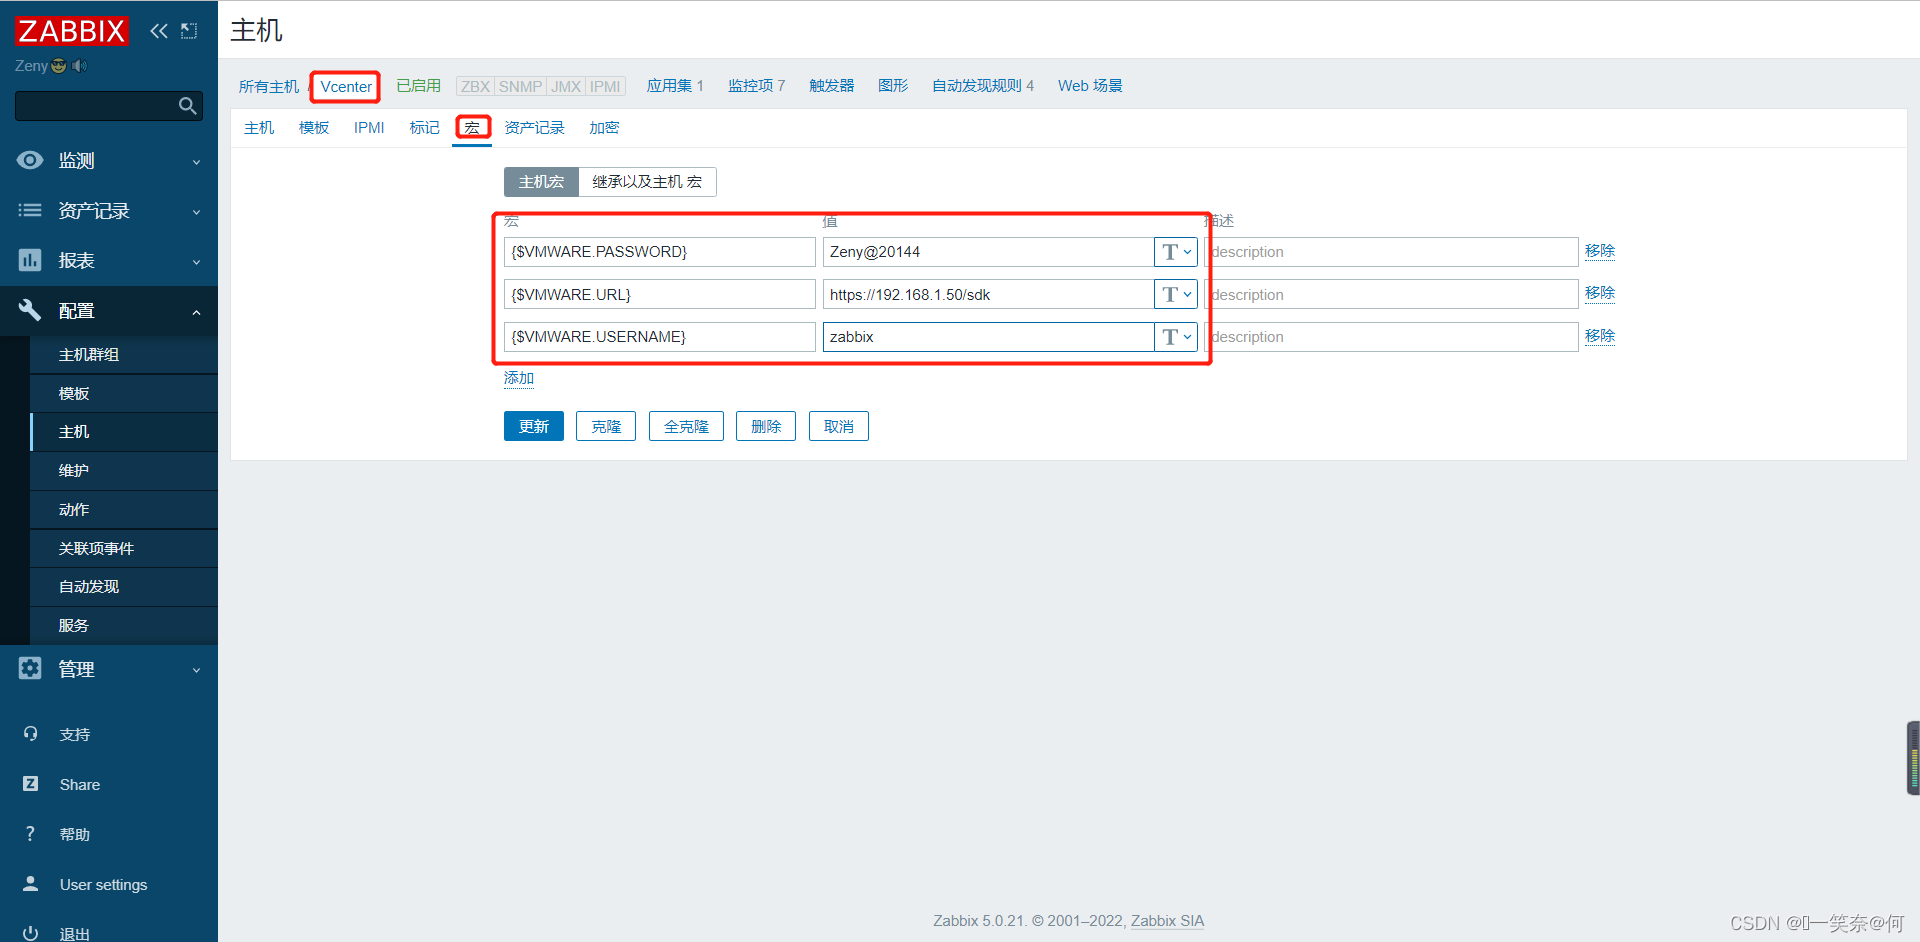Open the 主机 tab
1920x942 pixels.
[259, 128]
